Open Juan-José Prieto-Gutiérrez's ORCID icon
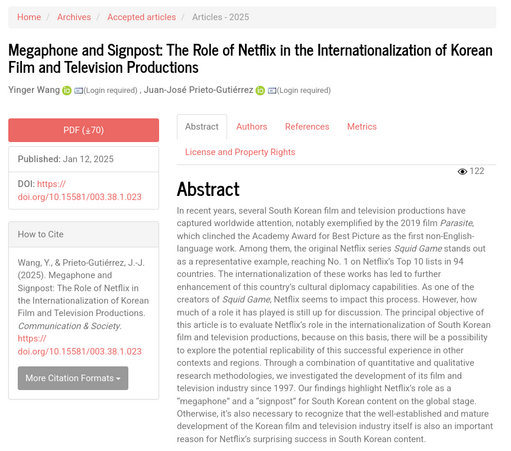The image size is (511, 451). click(x=260, y=90)
